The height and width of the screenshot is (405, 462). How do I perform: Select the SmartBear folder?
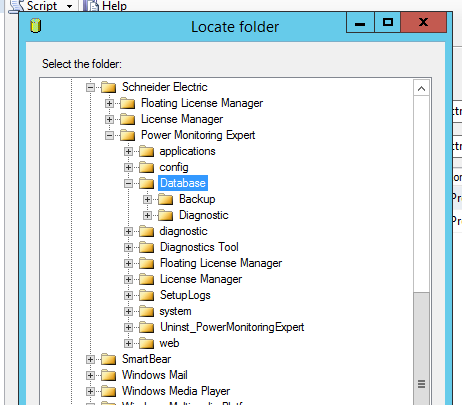click(x=146, y=359)
